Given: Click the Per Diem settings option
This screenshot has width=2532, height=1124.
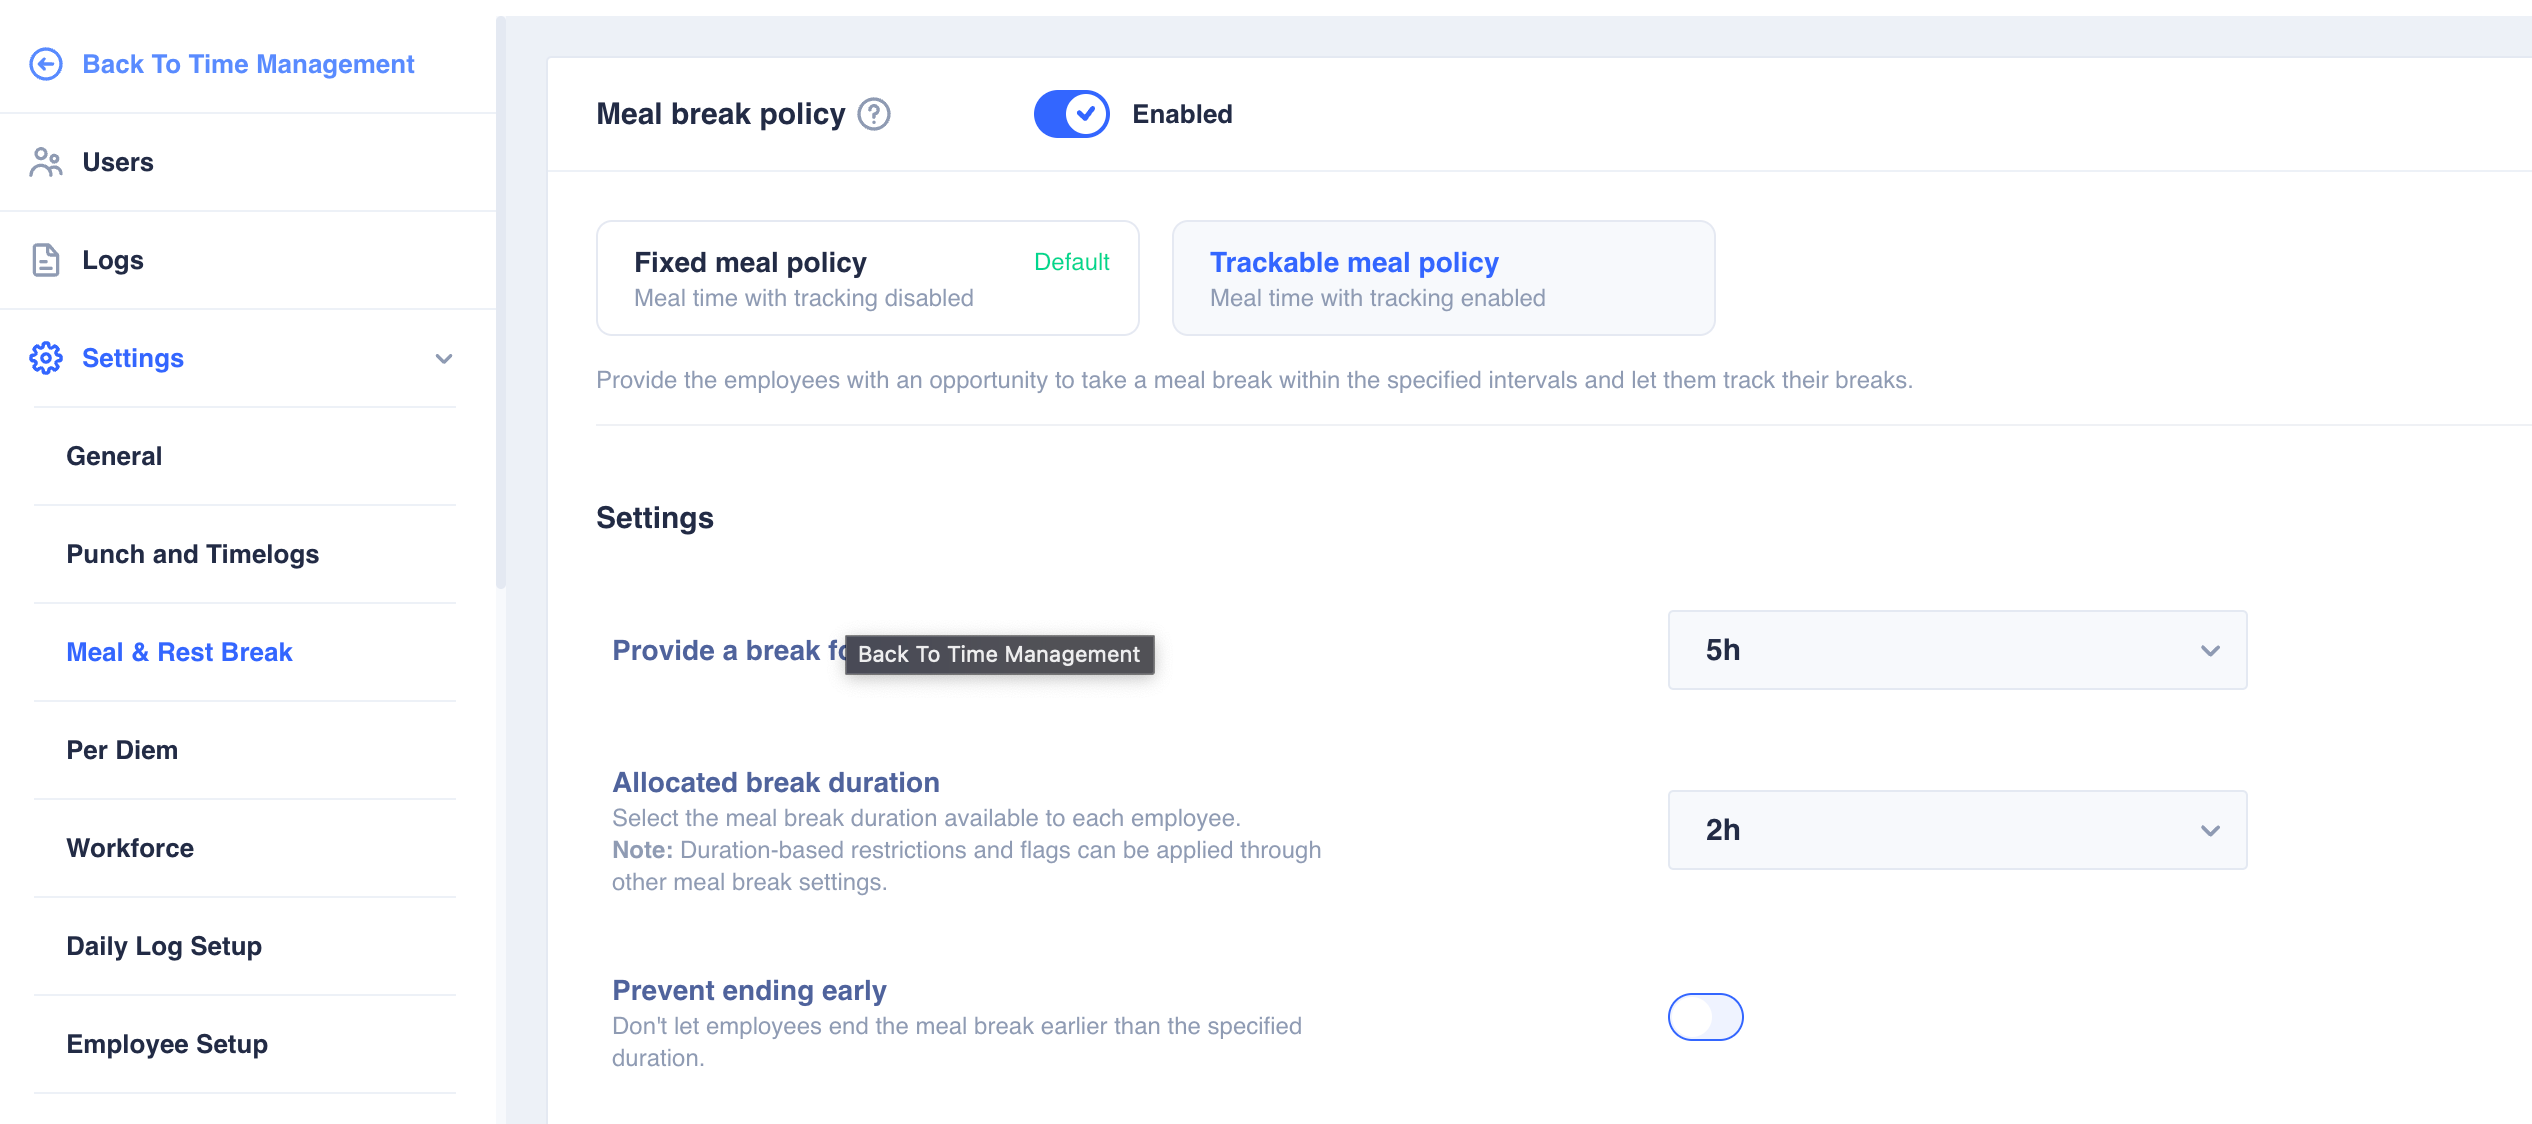Looking at the screenshot, I should click(121, 749).
